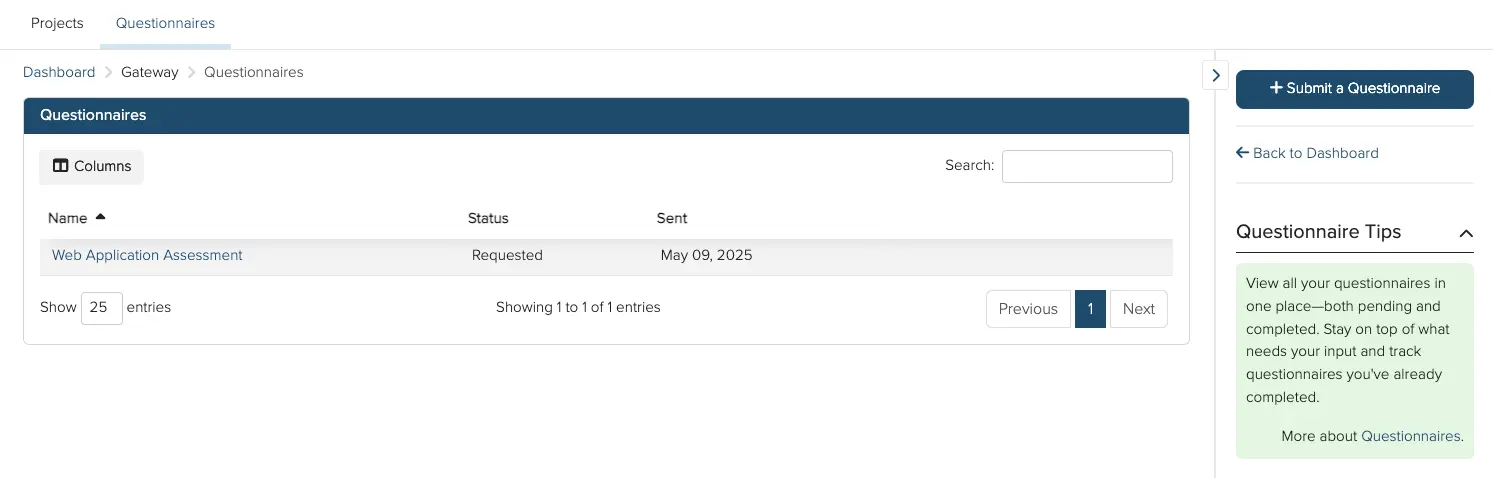Click the Columns button
Viewport: 1493px width, 478px height.
[x=91, y=167]
